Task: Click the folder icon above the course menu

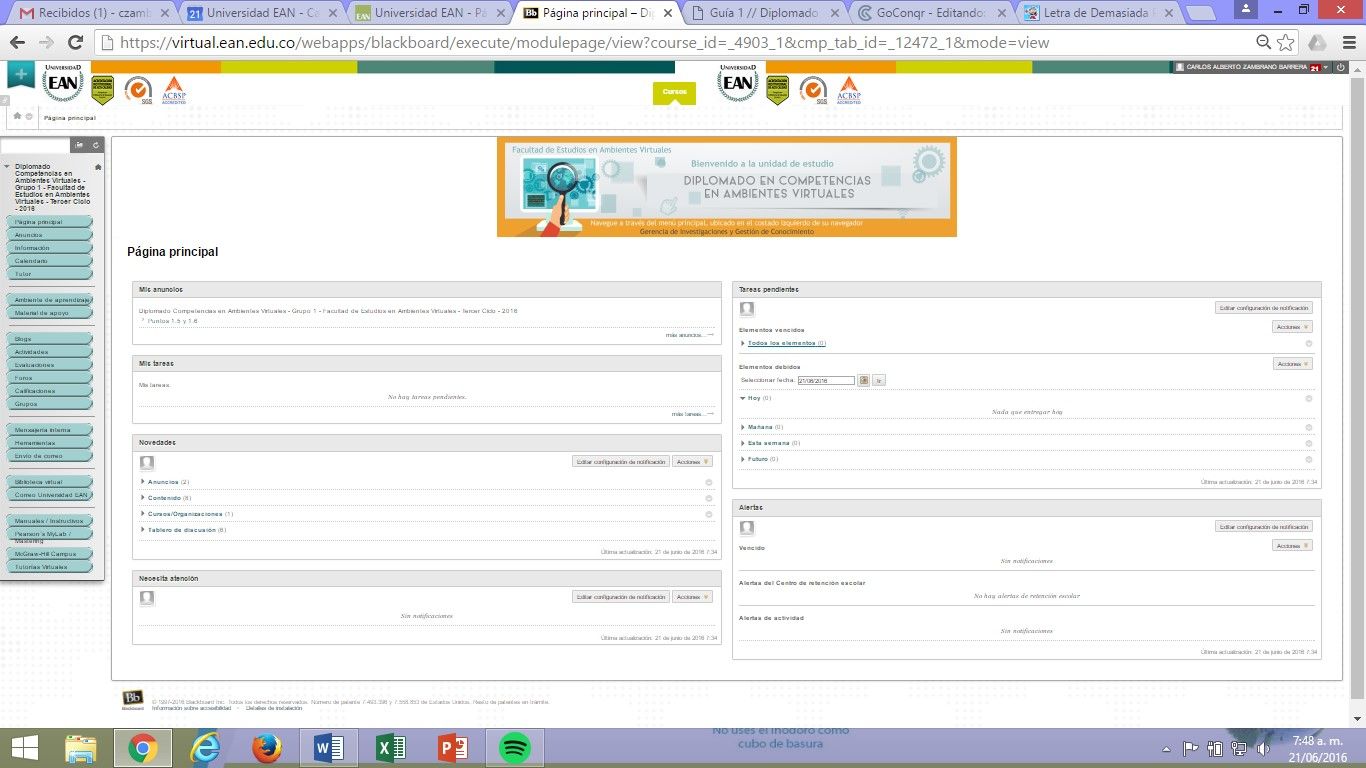Action: click(80, 145)
